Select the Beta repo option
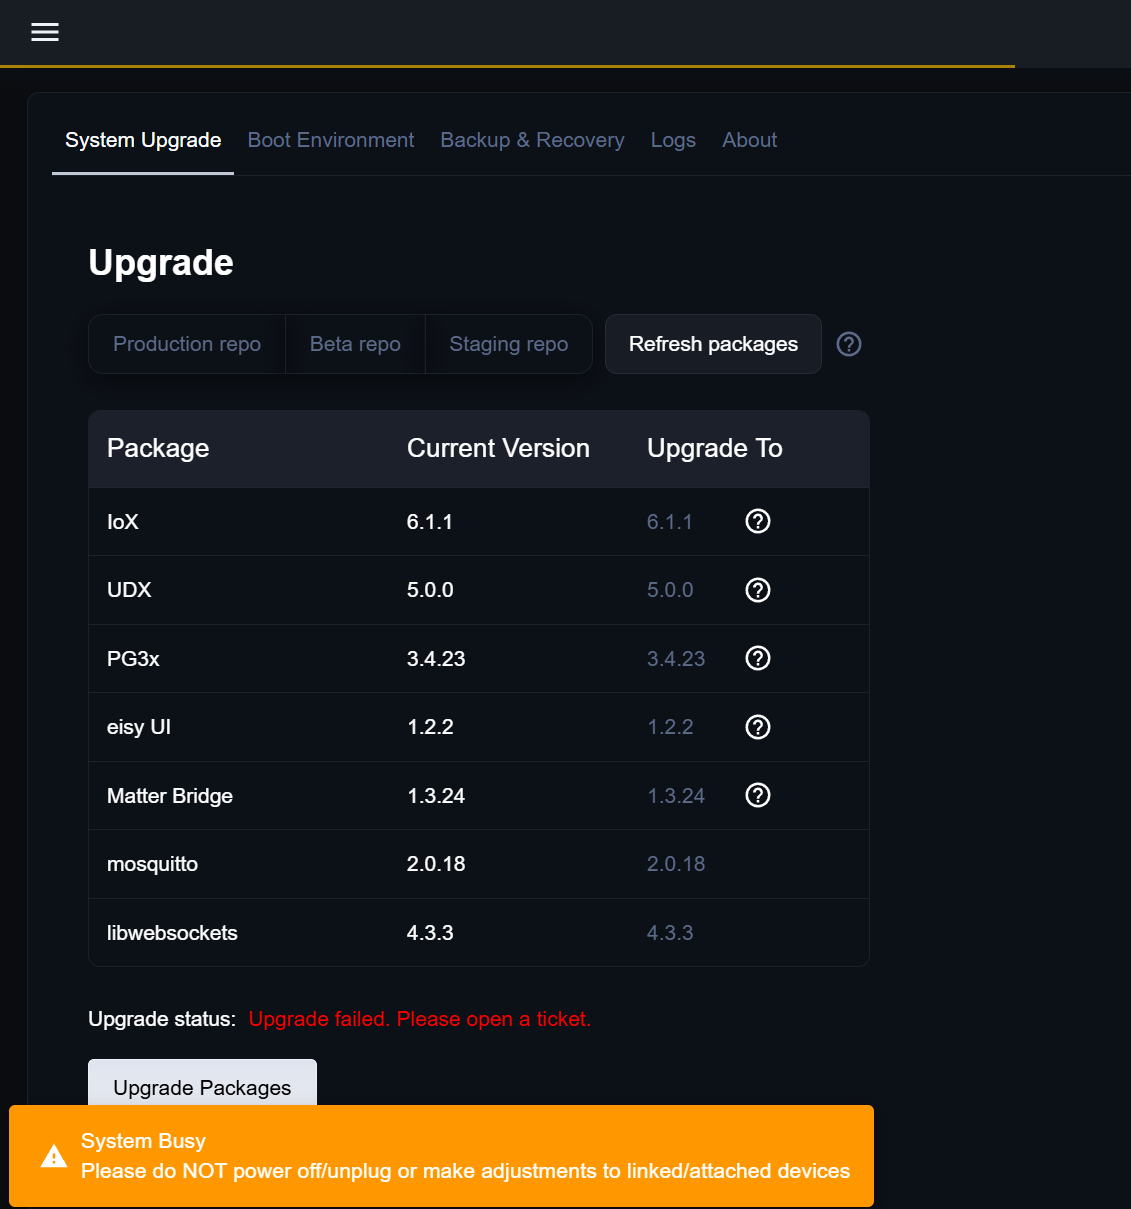 [355, 344]
